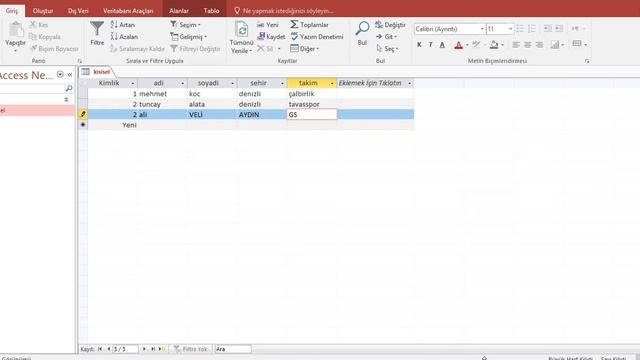Align text left

pos(516,44)
